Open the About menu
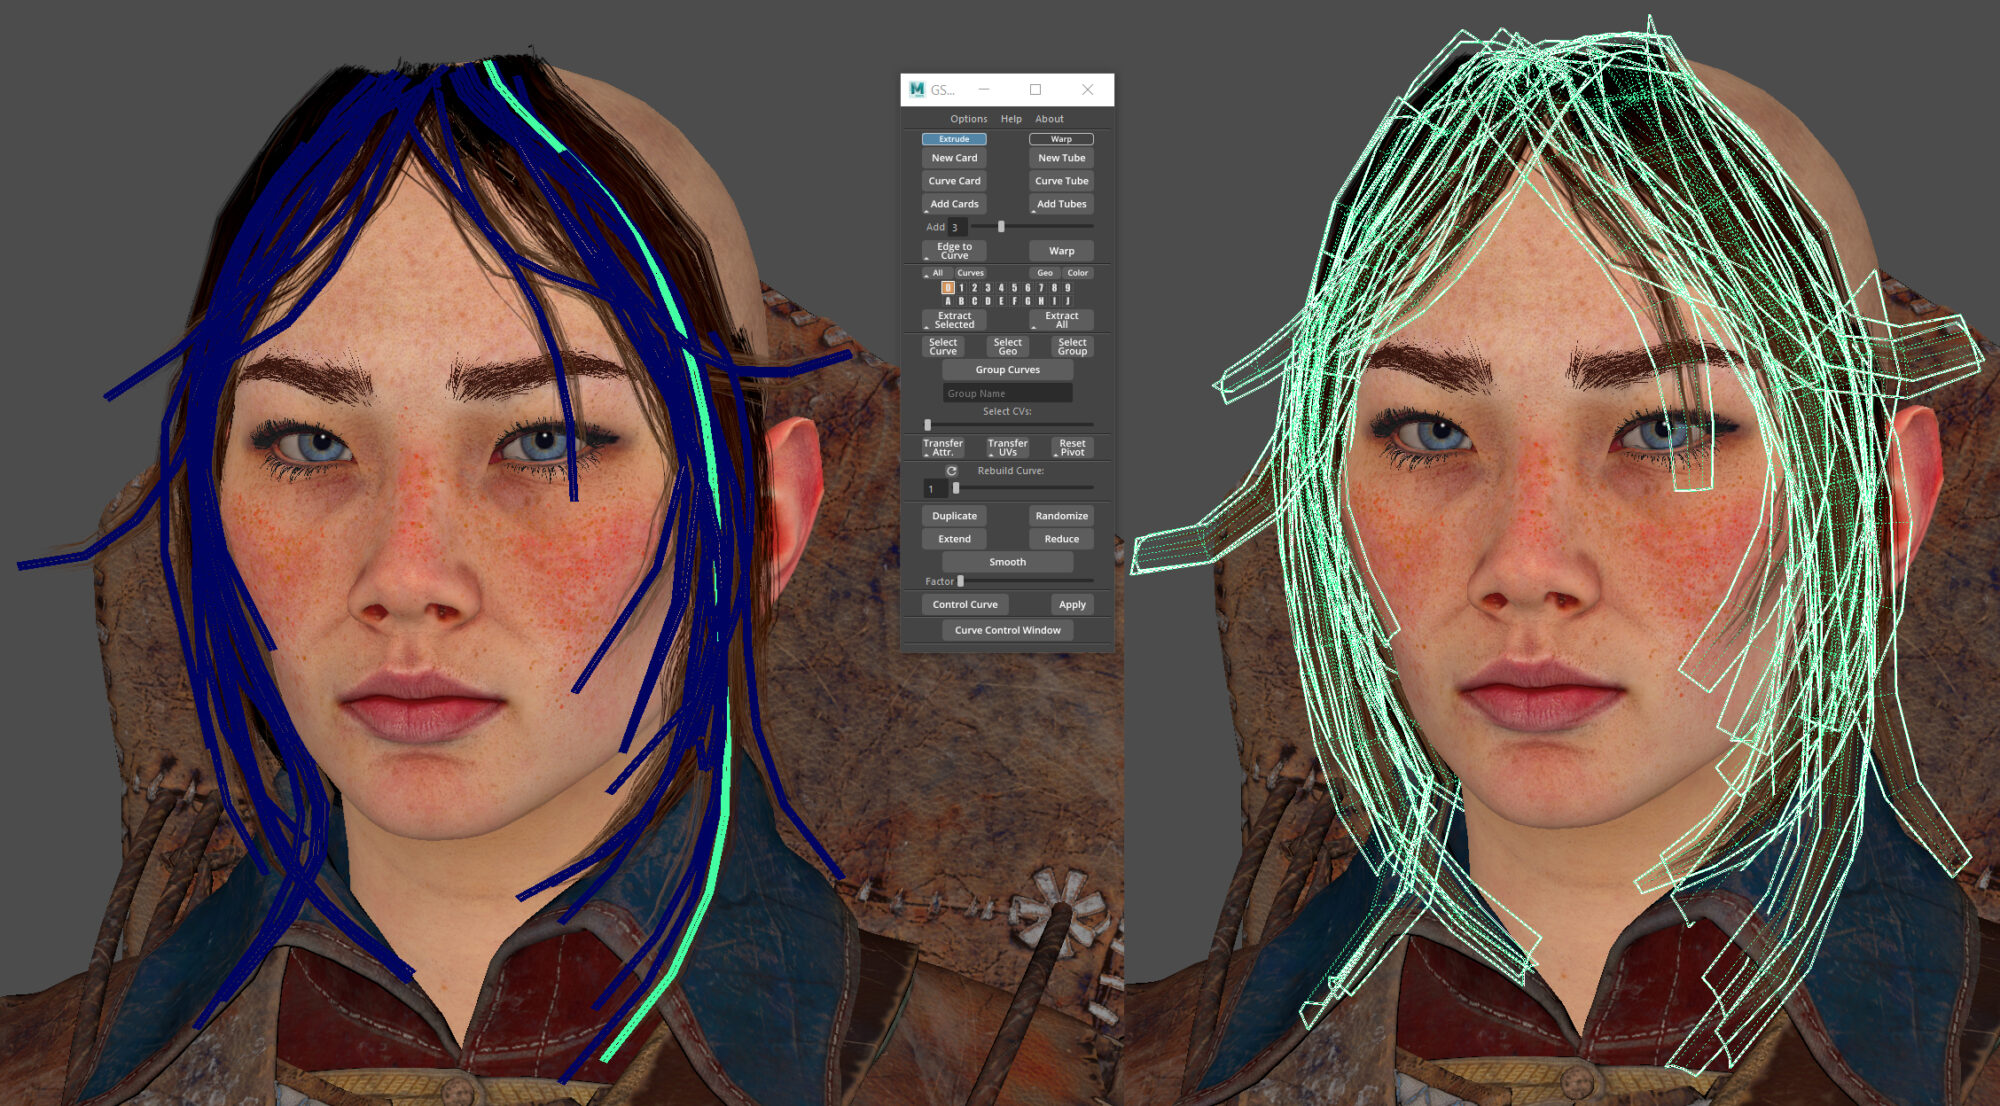This screenshot has height=1106, width=2000. [1049, 119]
